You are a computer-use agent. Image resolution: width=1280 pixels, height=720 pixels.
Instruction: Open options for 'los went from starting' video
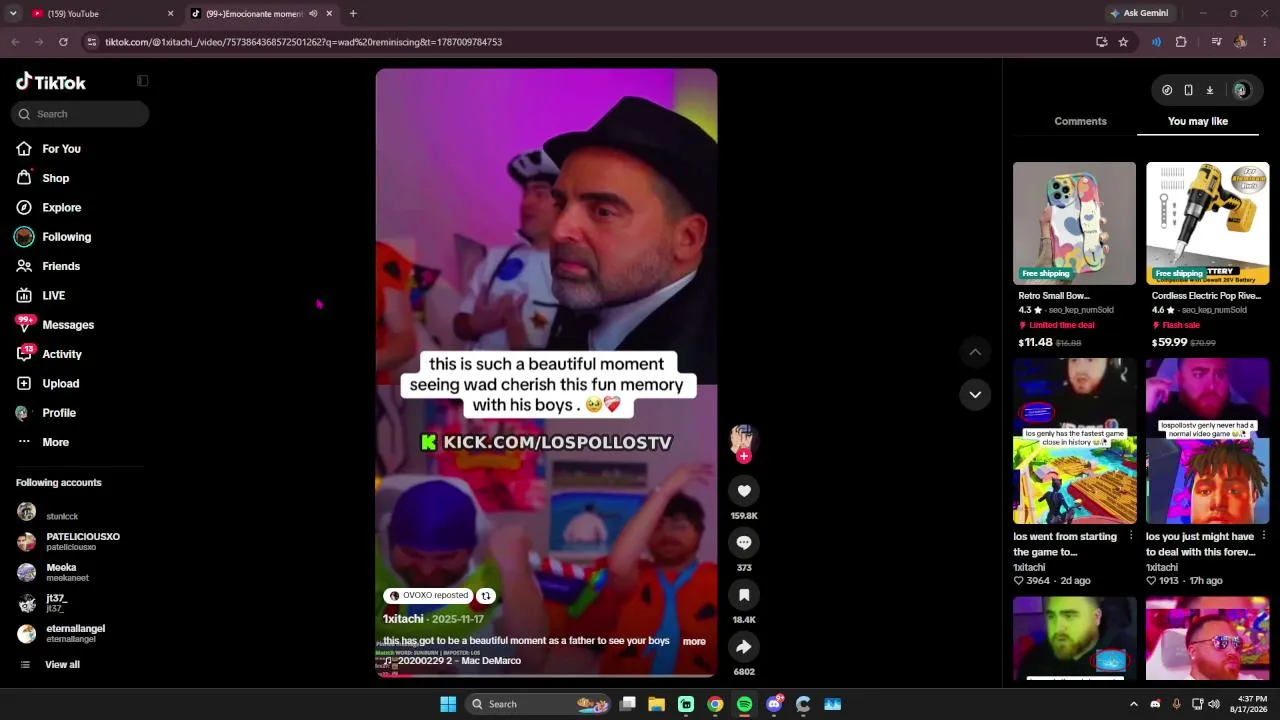pyautogui.click(x=1130, y=536)
